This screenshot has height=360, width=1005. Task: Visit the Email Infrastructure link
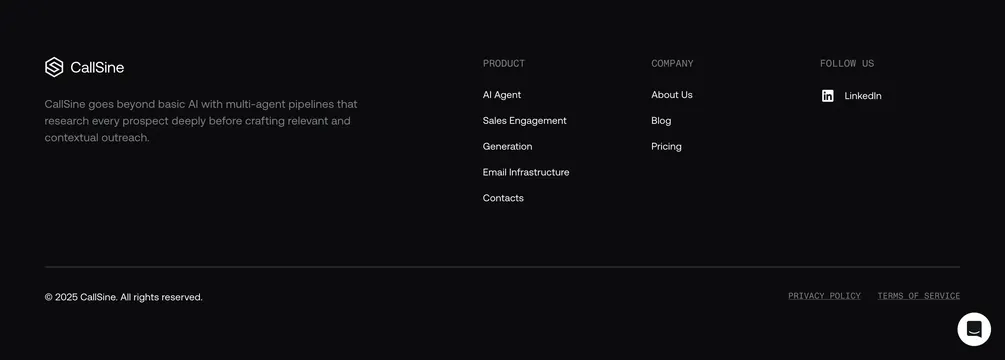tap(526, 172)
